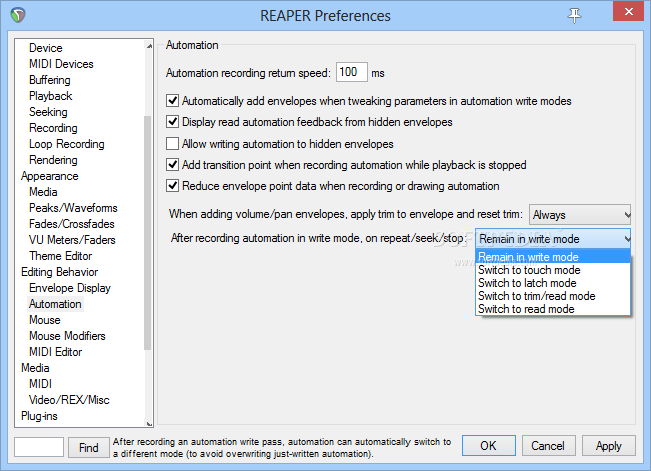Uncheck display read automation feedback from hidden envelopes
Image resolution: width=651 pixels, height=471 pixels.
(172, 122)
